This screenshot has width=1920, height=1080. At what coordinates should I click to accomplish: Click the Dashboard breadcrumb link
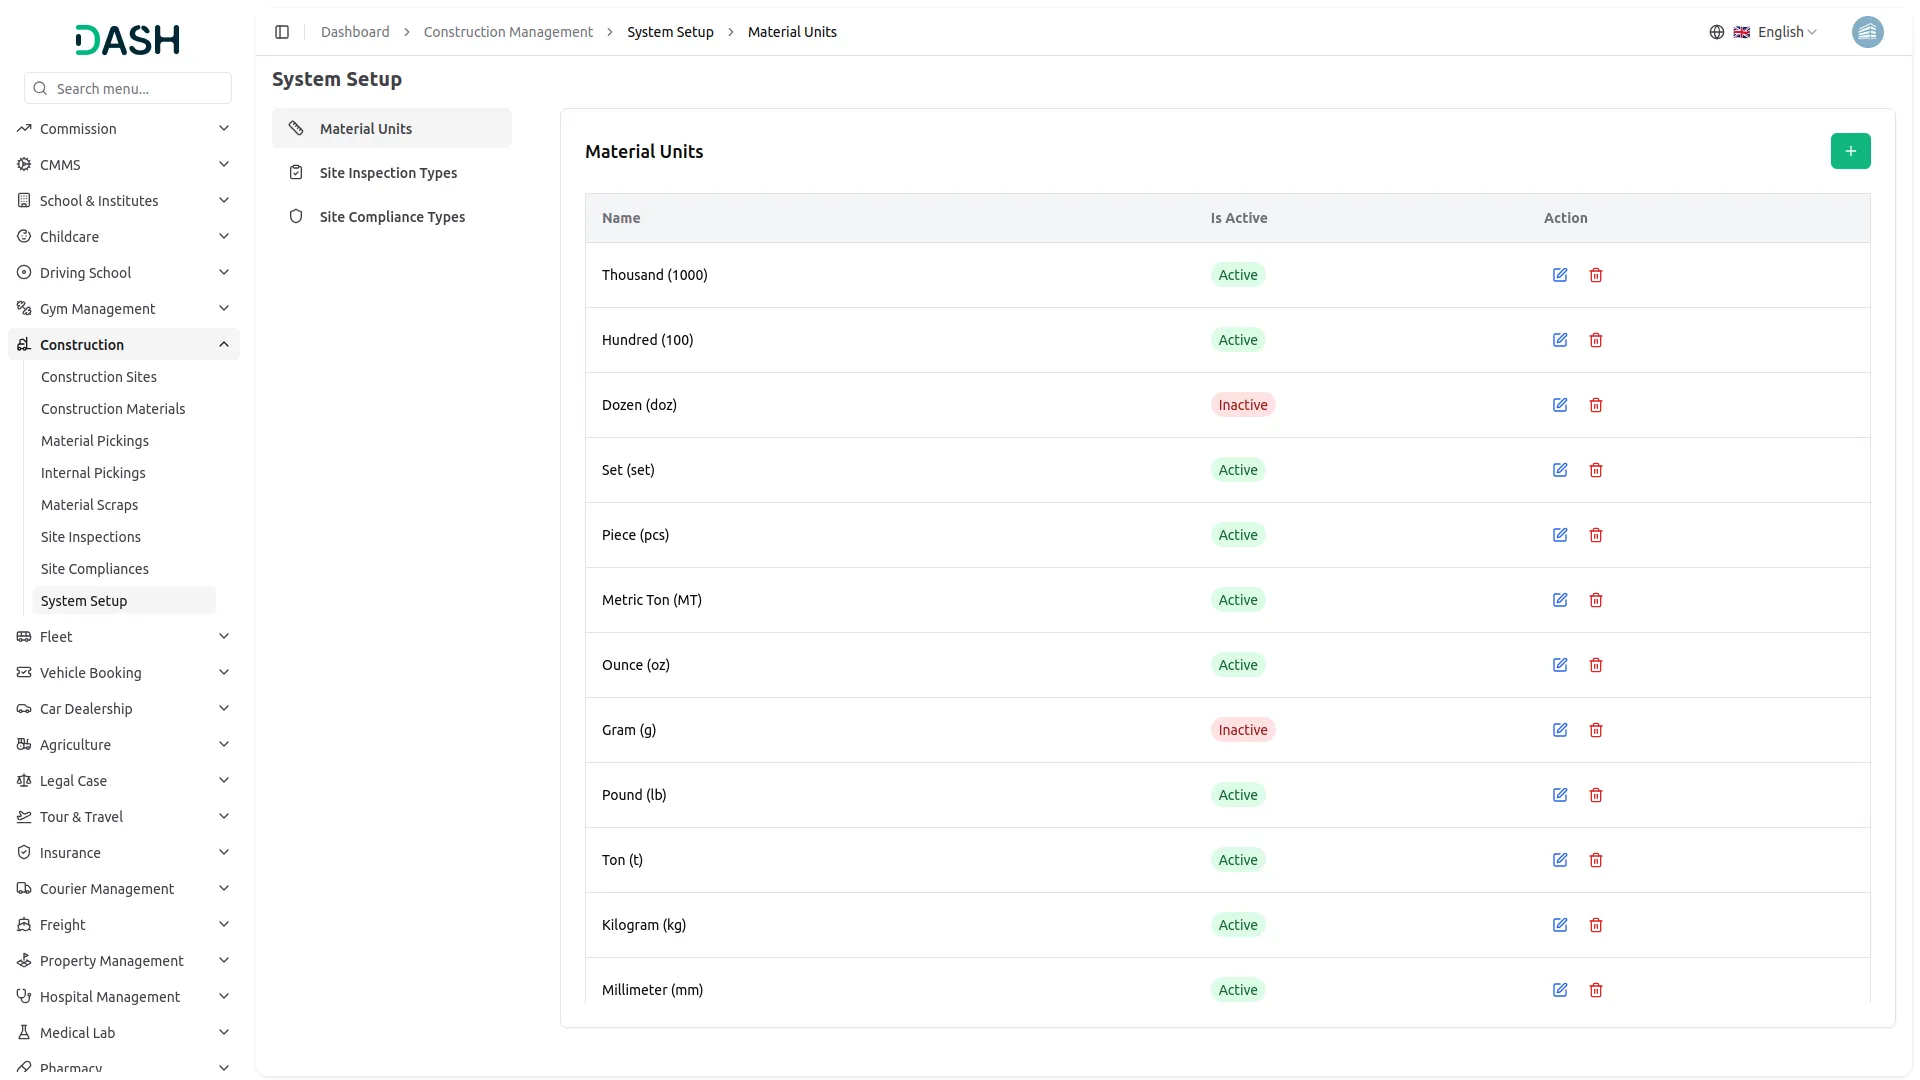coord(355,32)
